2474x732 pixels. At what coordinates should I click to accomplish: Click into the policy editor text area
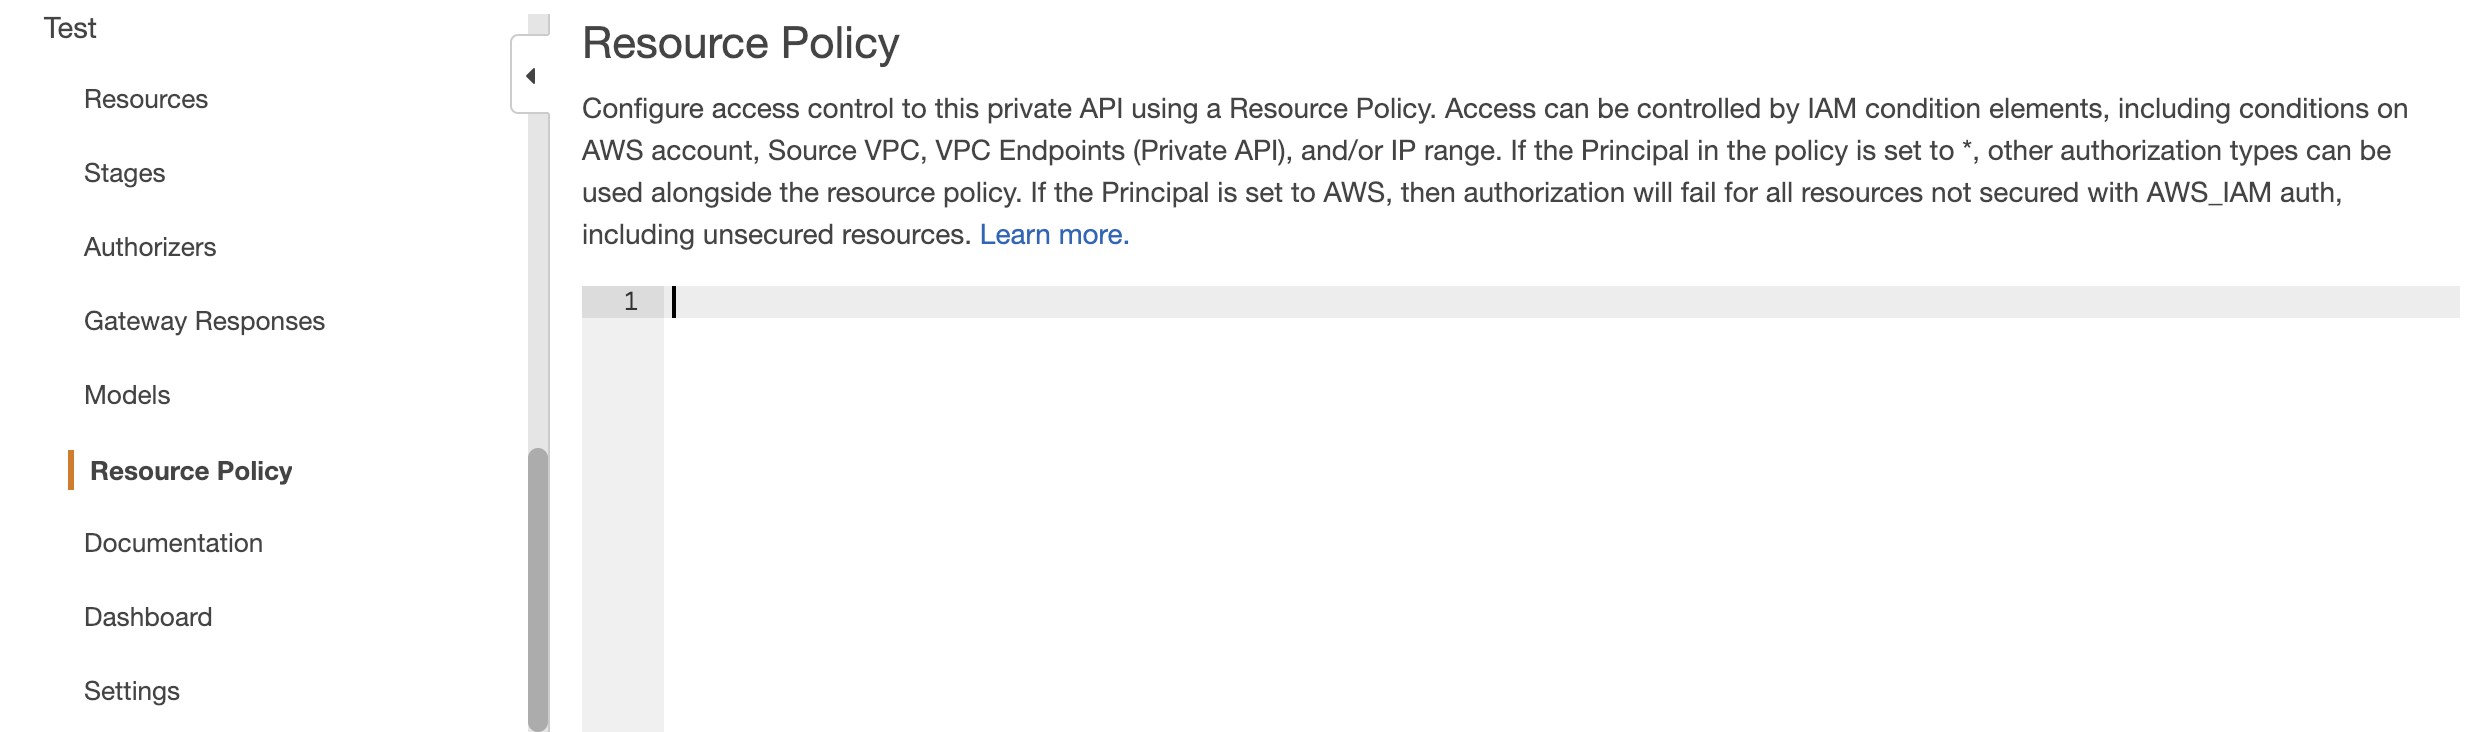(1500, 302)
